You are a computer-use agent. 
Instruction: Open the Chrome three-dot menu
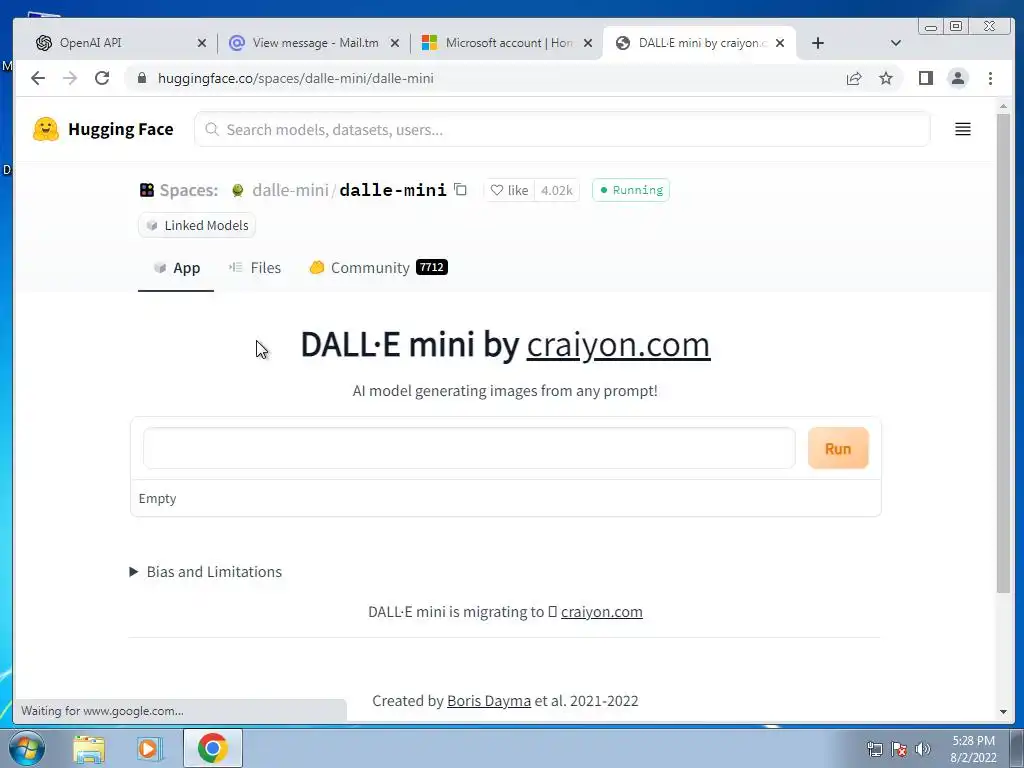[990, 78]
